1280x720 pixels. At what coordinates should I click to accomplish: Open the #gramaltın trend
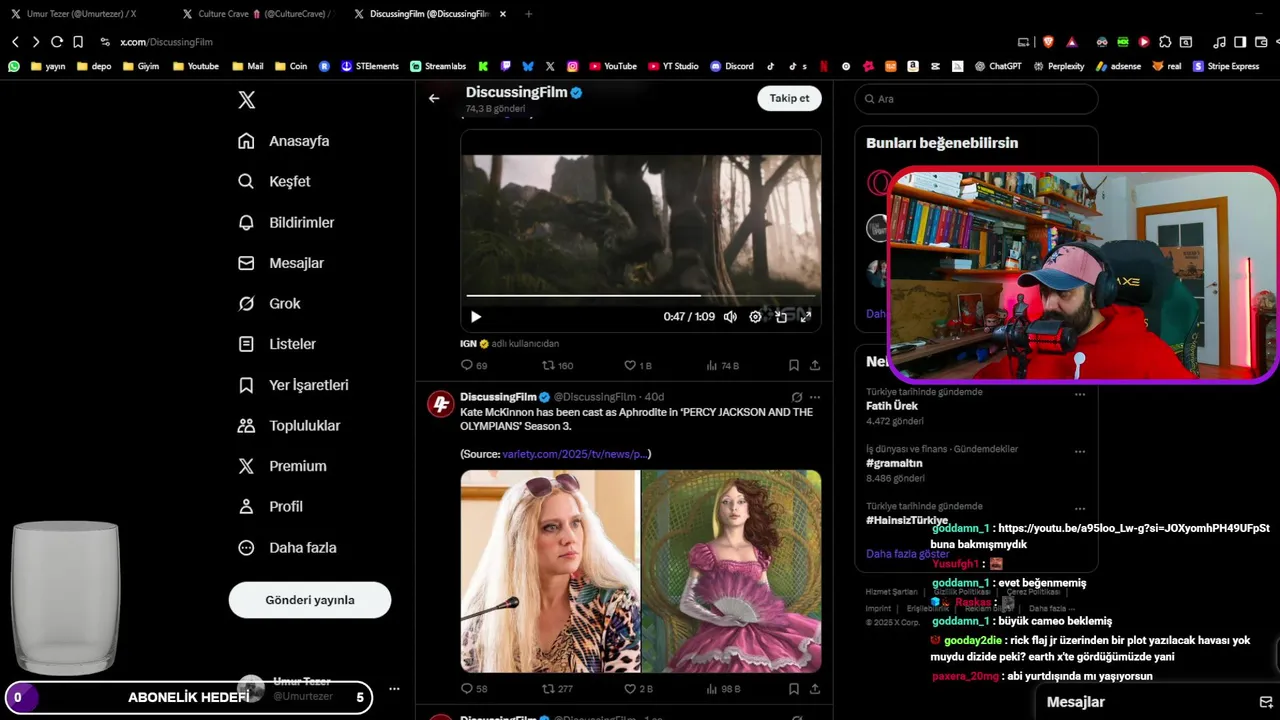pyautogui.click(x=894, y=464)
